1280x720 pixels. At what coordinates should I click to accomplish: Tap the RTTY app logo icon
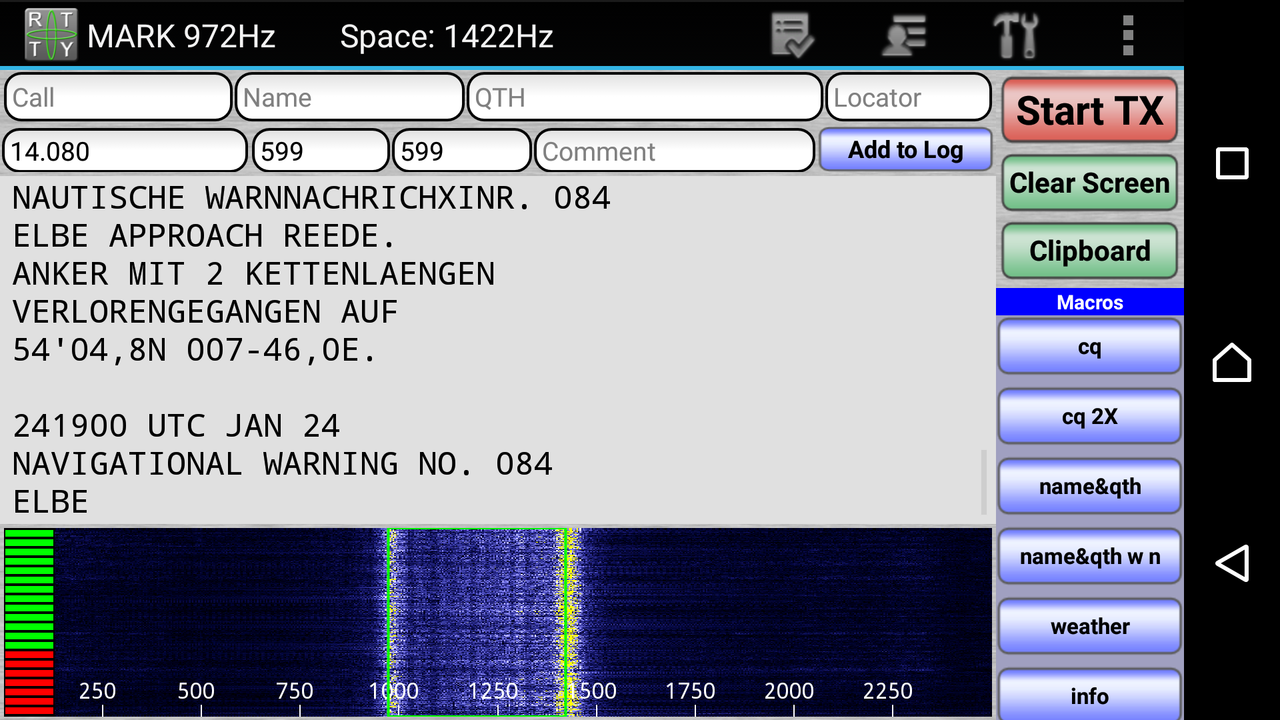pos(51,36)
